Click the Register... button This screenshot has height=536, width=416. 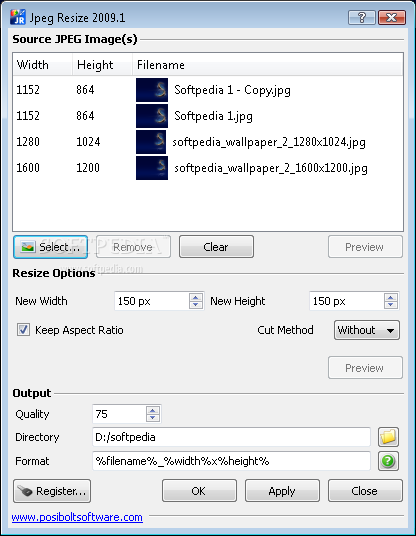pos(52,491)
